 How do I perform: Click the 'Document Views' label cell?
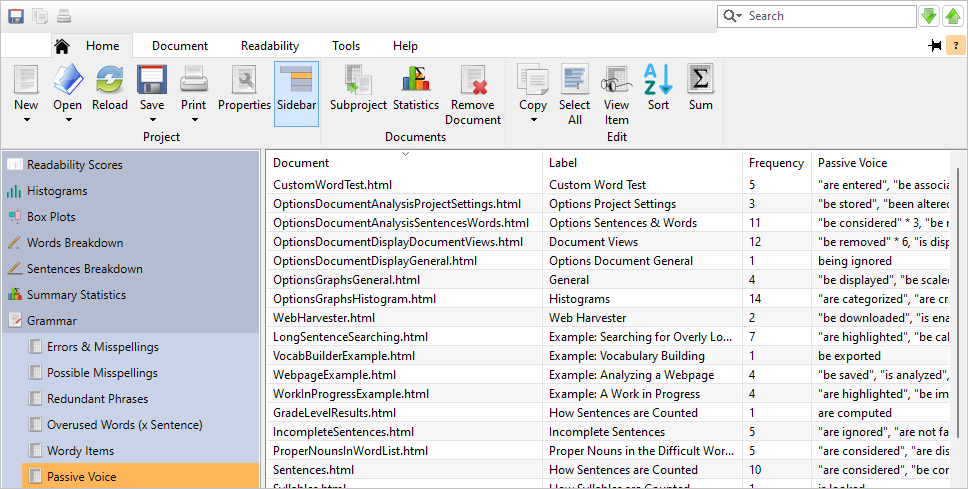[642, 242]
